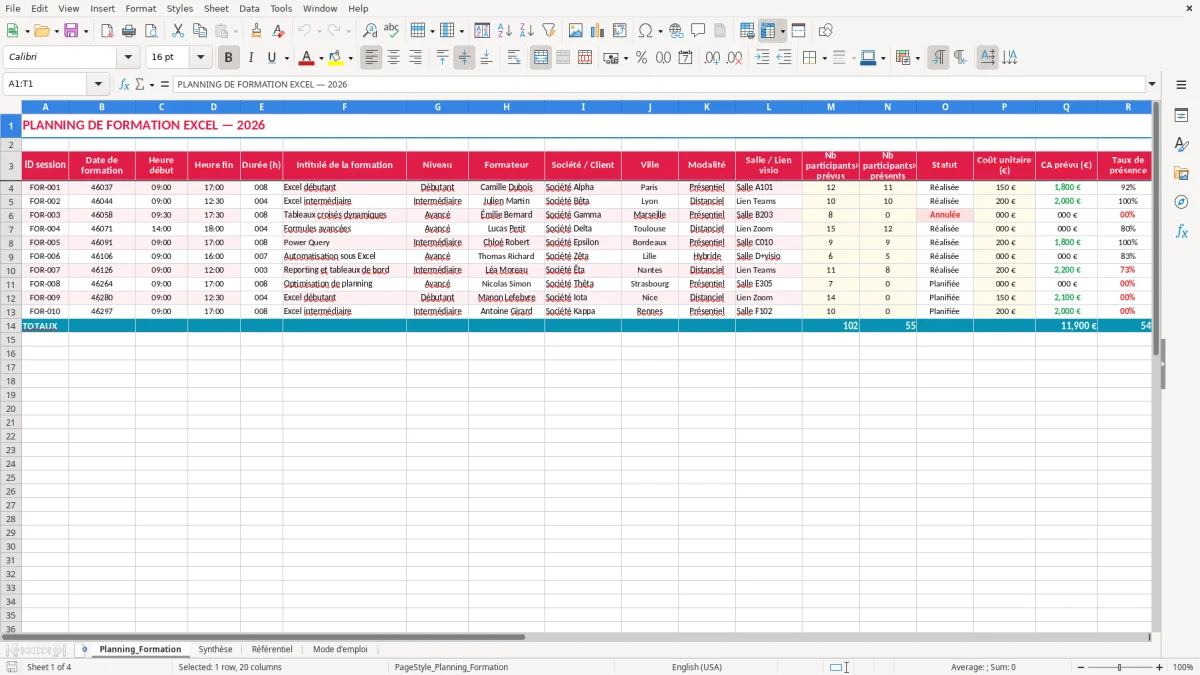Toggle Left-To-Right text direction
The height and width of the screenshot is (675, 1200).
[938, 58]
